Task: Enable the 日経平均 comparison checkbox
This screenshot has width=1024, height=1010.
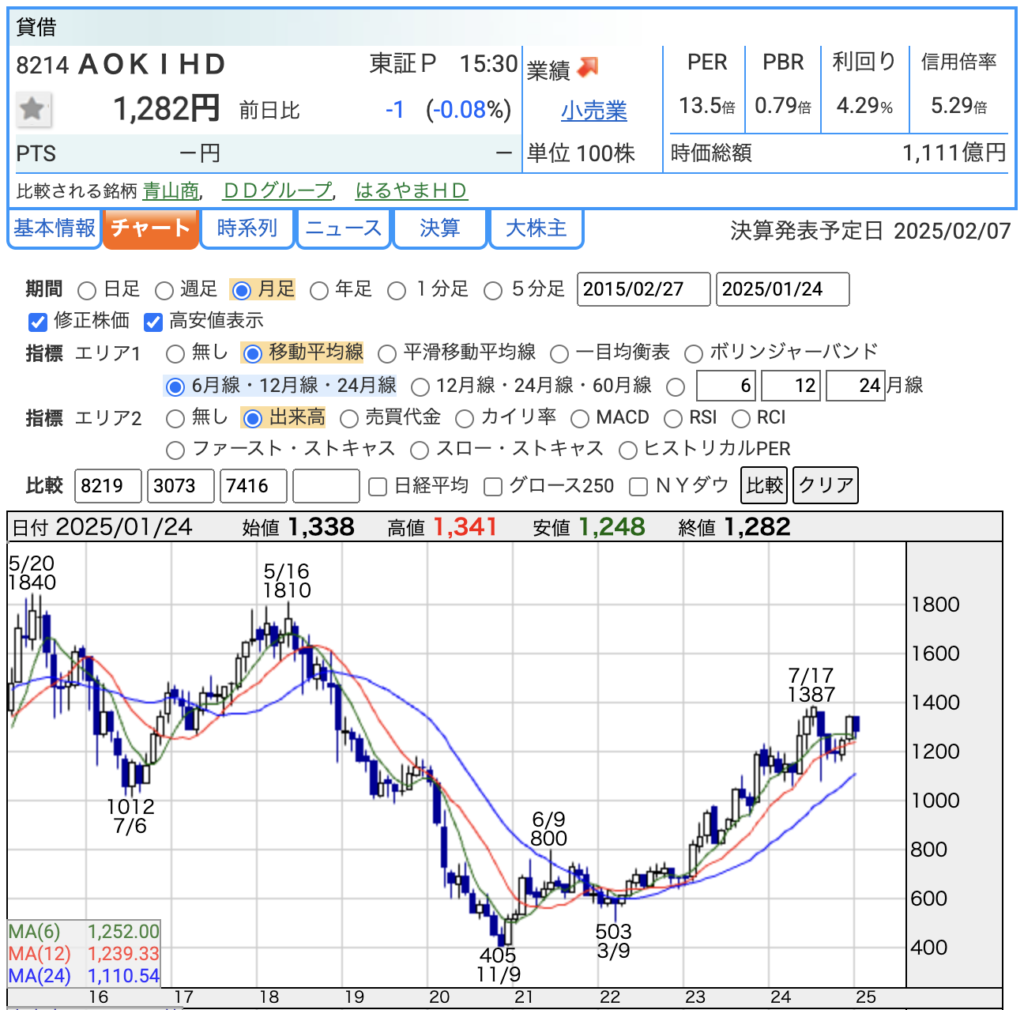Action: coord(378,487)
